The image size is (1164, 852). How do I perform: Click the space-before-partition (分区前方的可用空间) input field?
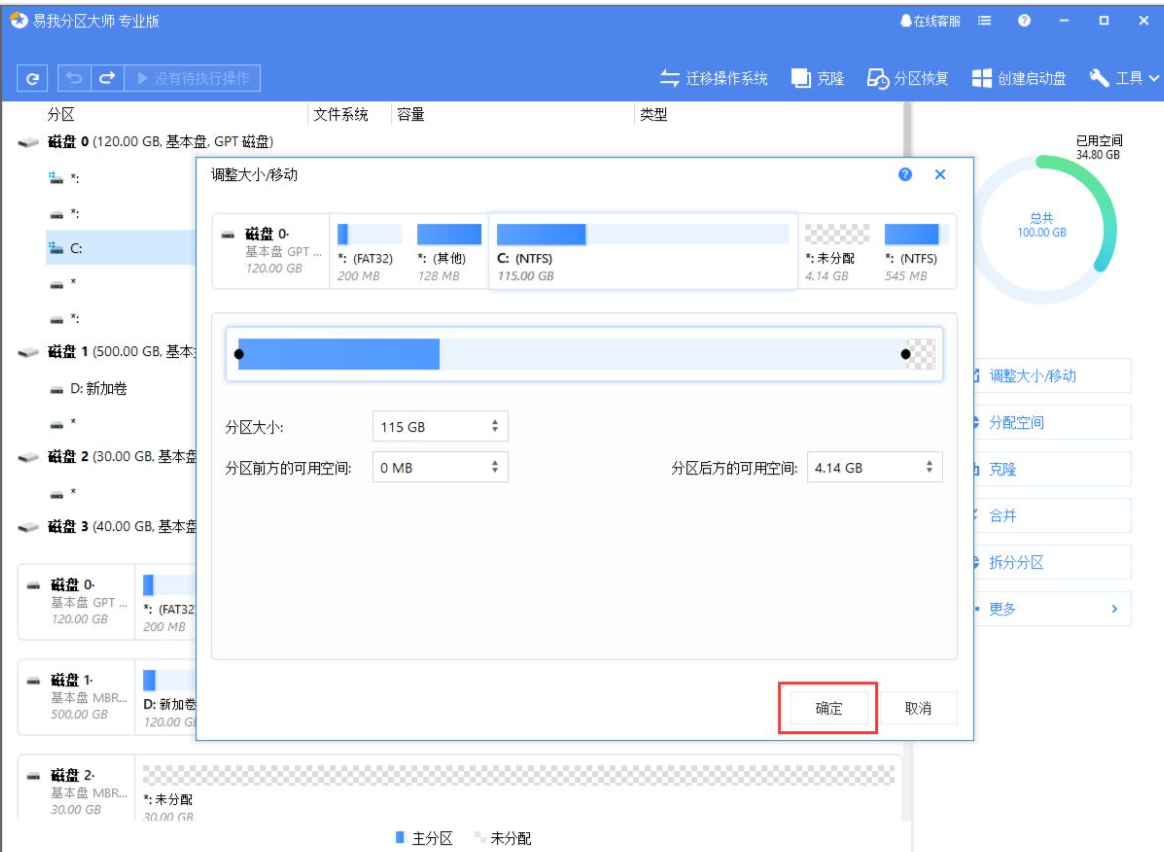click(430, 467)
